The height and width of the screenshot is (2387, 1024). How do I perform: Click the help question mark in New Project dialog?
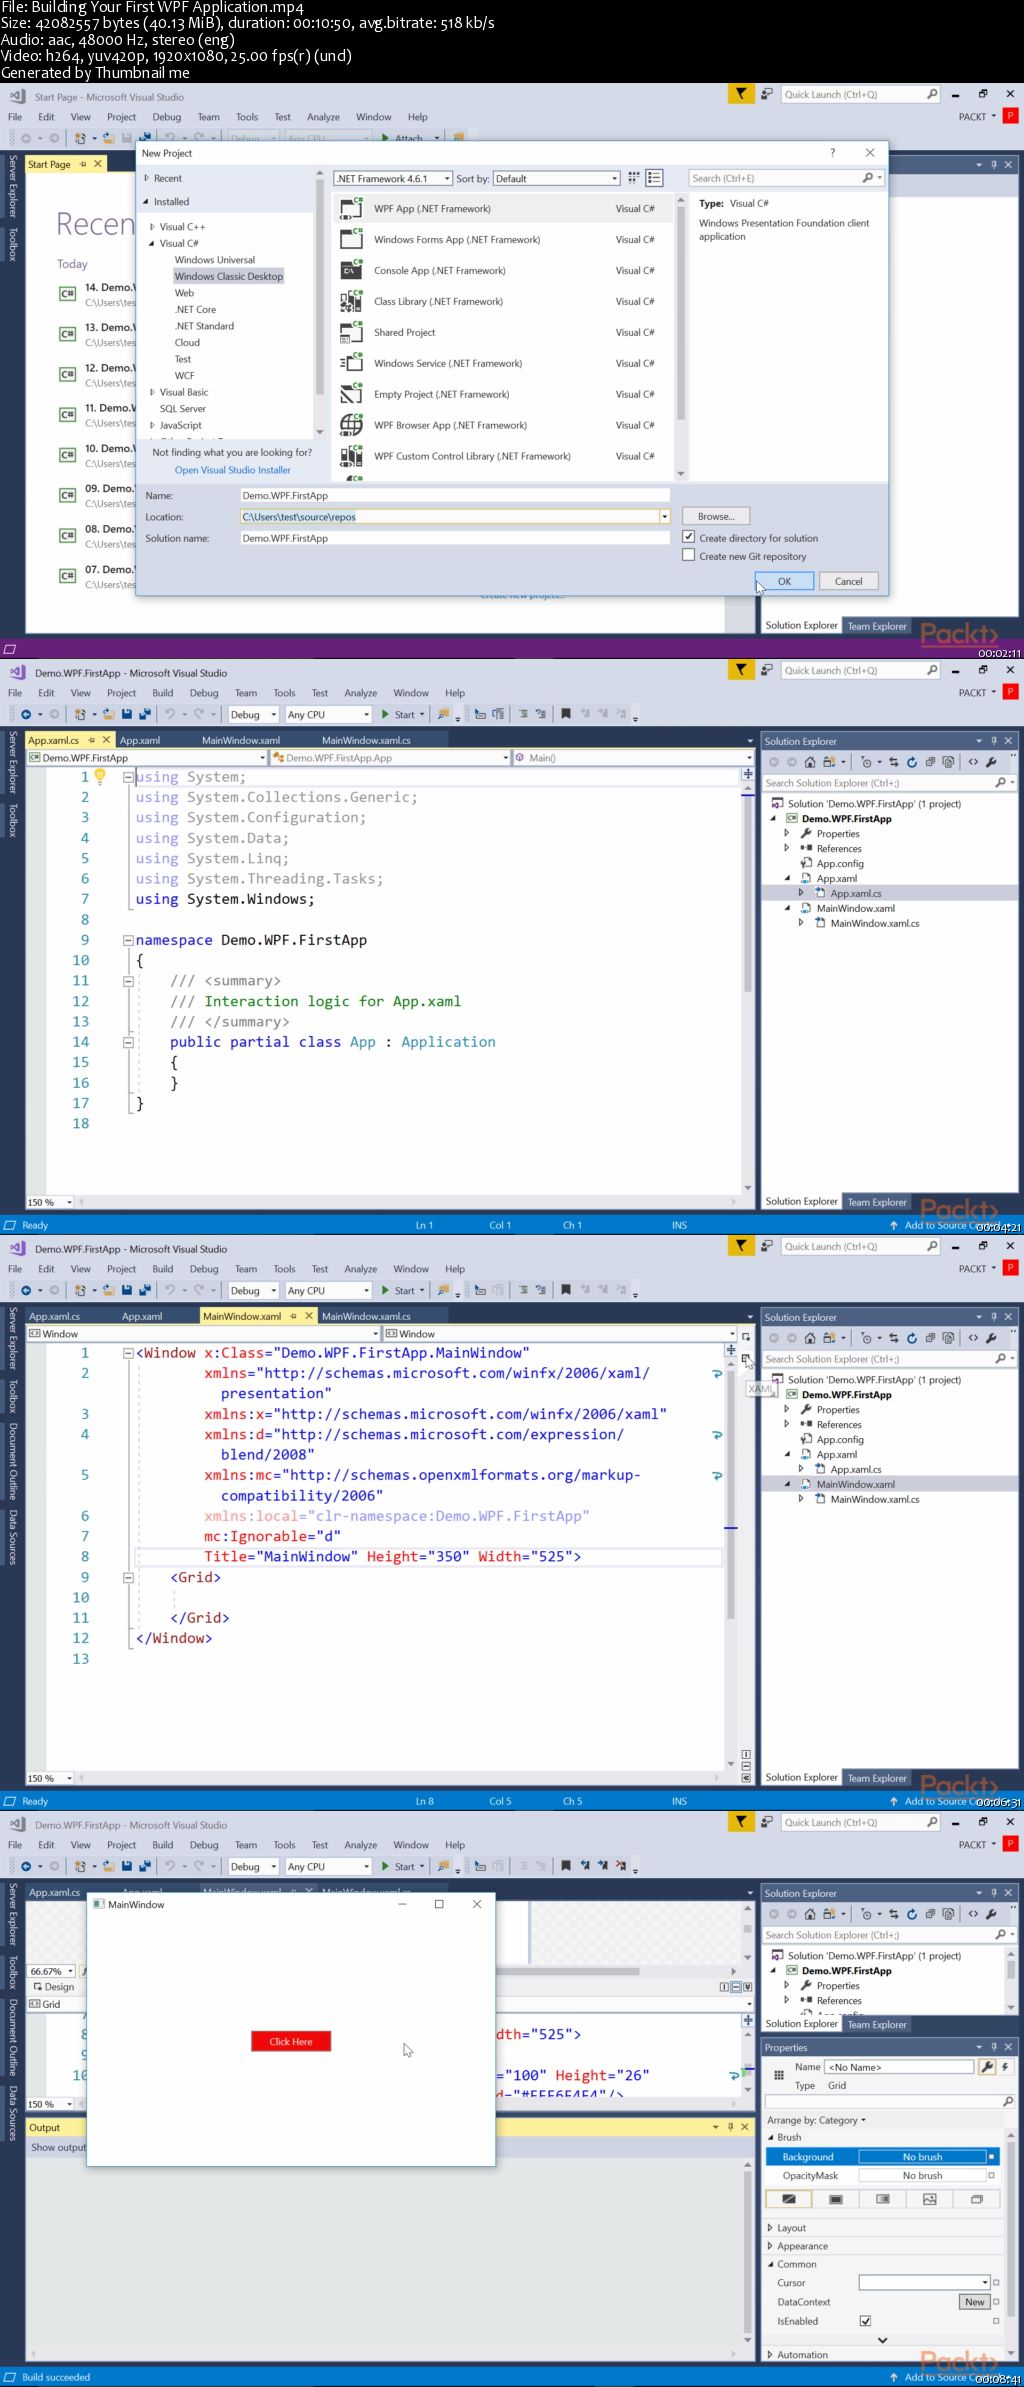coord(832,153)
